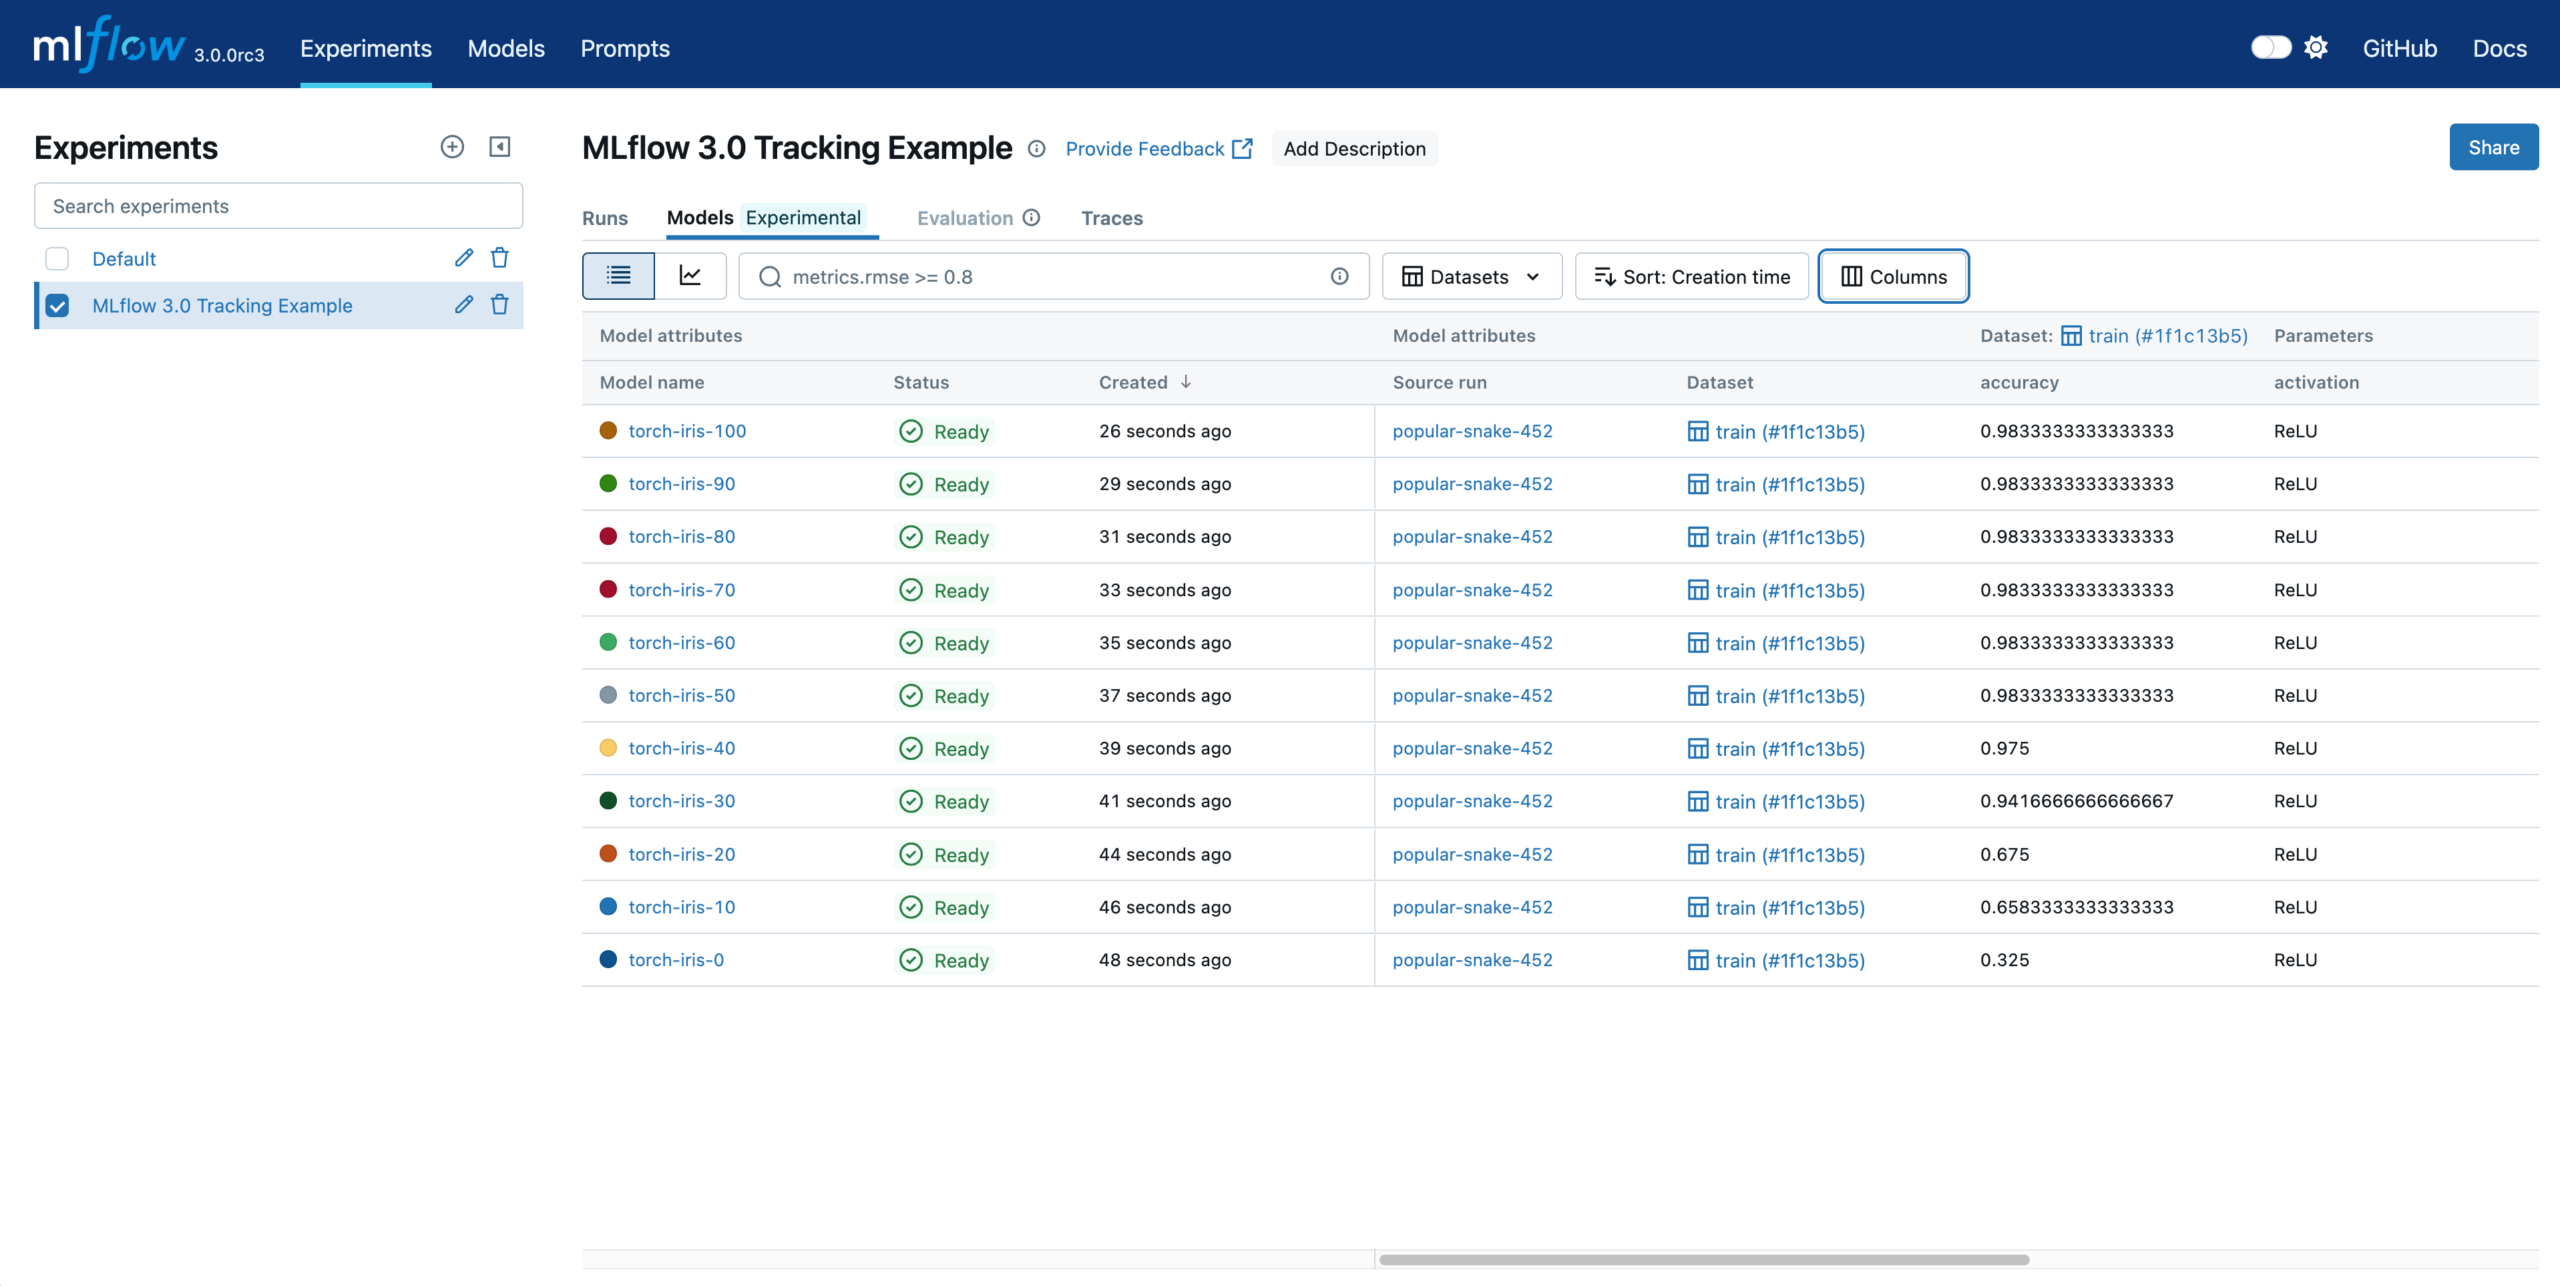Viewport: 2560px width, 1286px height.
Task: View info about the search filter syntax
Action: [x=1340, y=276]
